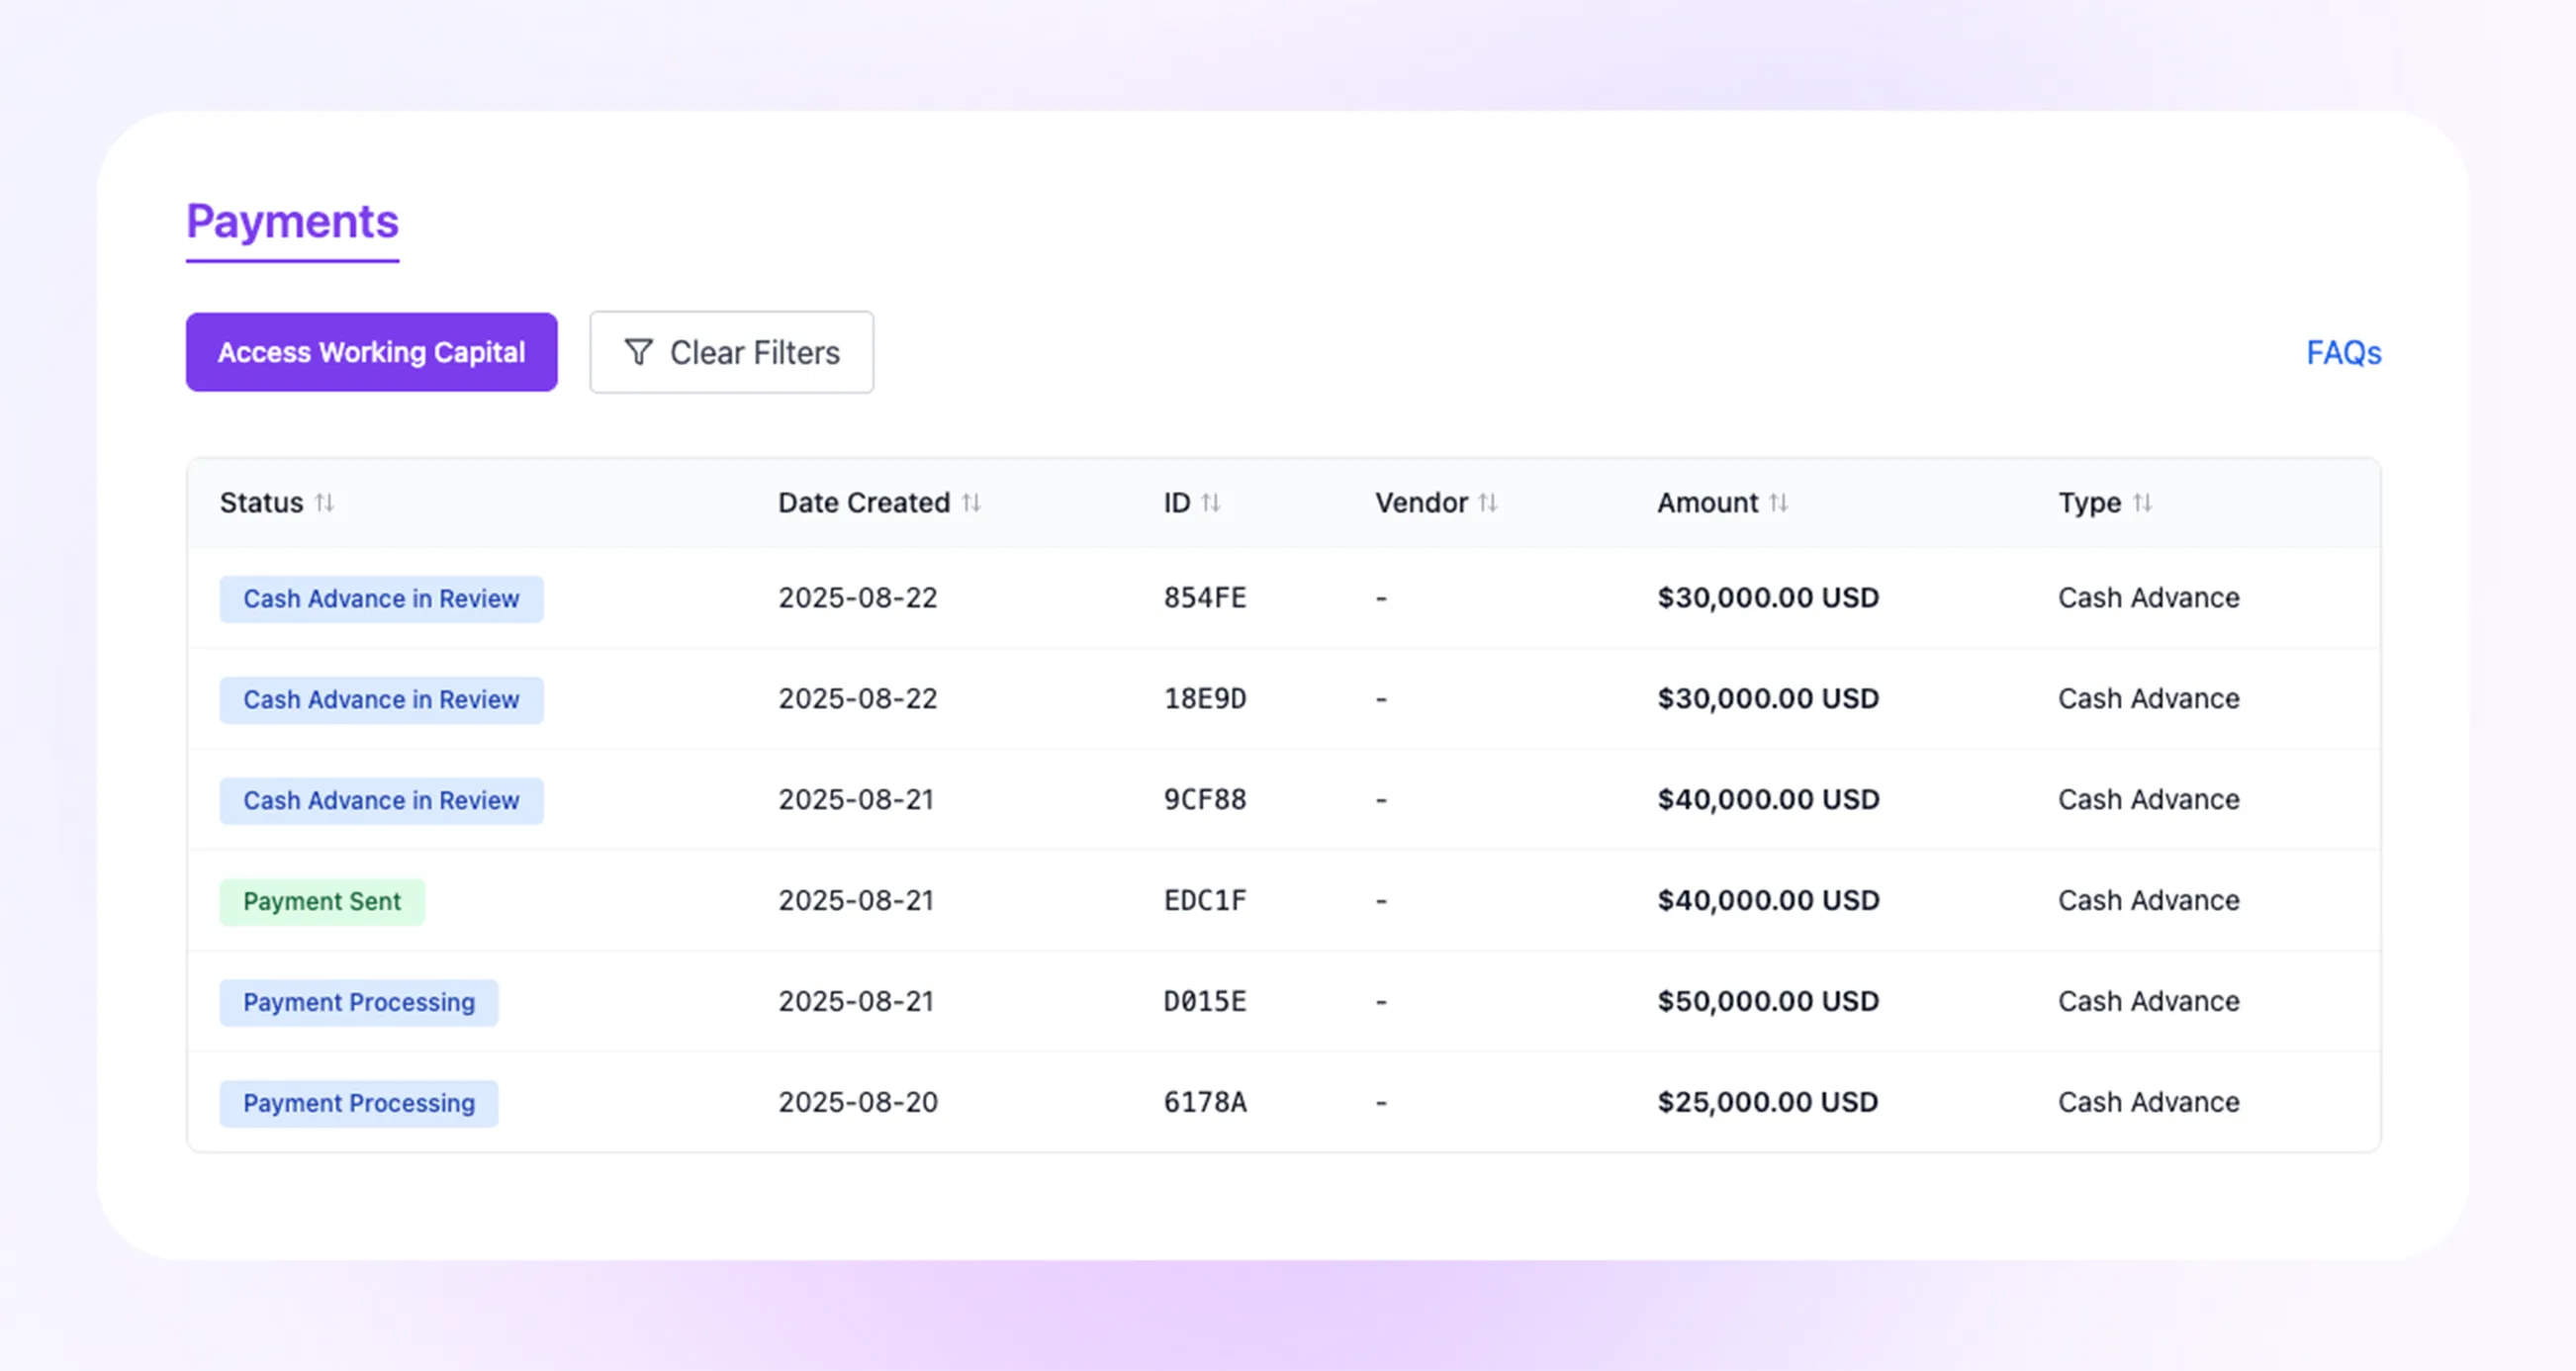Open the Payments tab
The height and width of the screenshot is (1371, 2576).
(x=292, y=222)
